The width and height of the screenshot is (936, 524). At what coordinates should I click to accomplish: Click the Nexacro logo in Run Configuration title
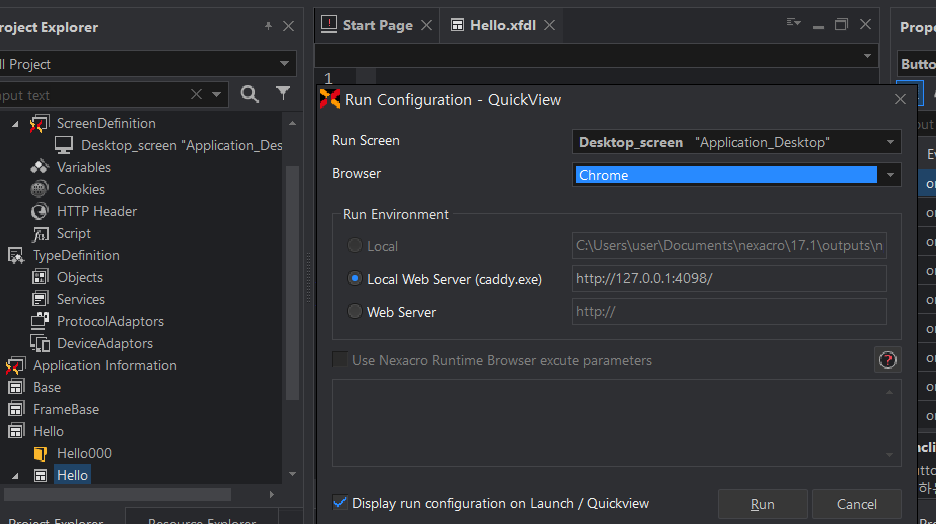[330, 99]
